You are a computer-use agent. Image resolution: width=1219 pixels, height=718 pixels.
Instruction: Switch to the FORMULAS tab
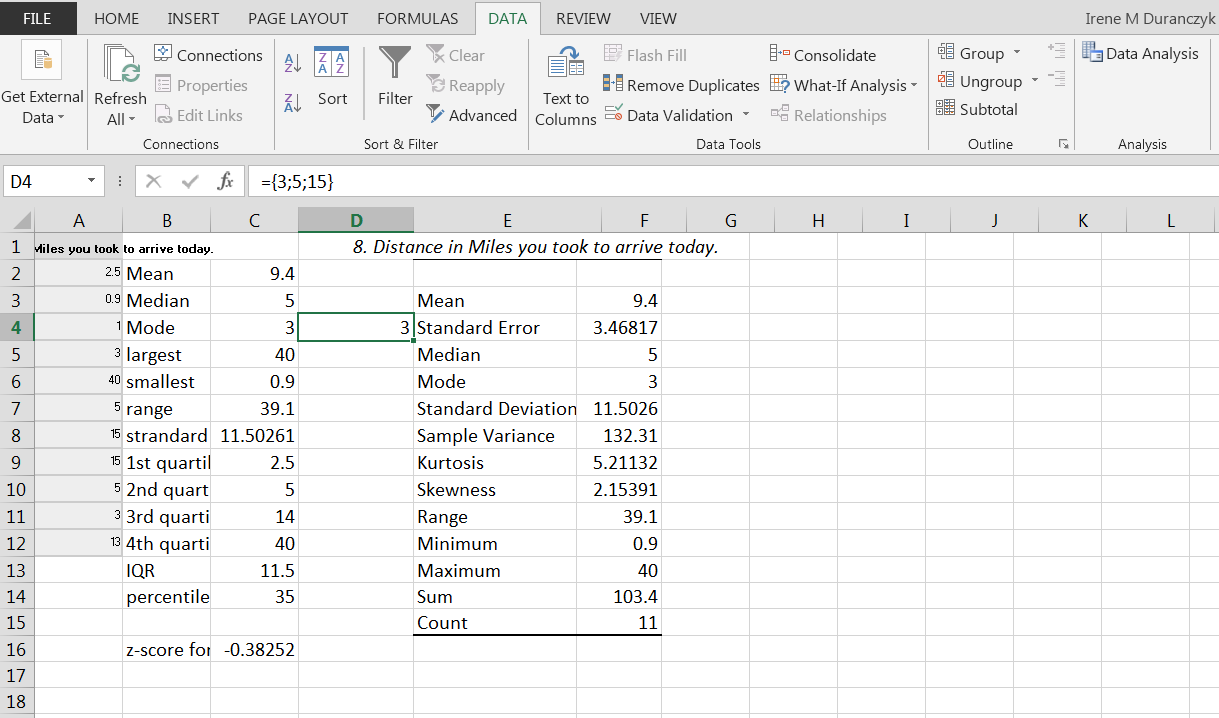point(418,18)
